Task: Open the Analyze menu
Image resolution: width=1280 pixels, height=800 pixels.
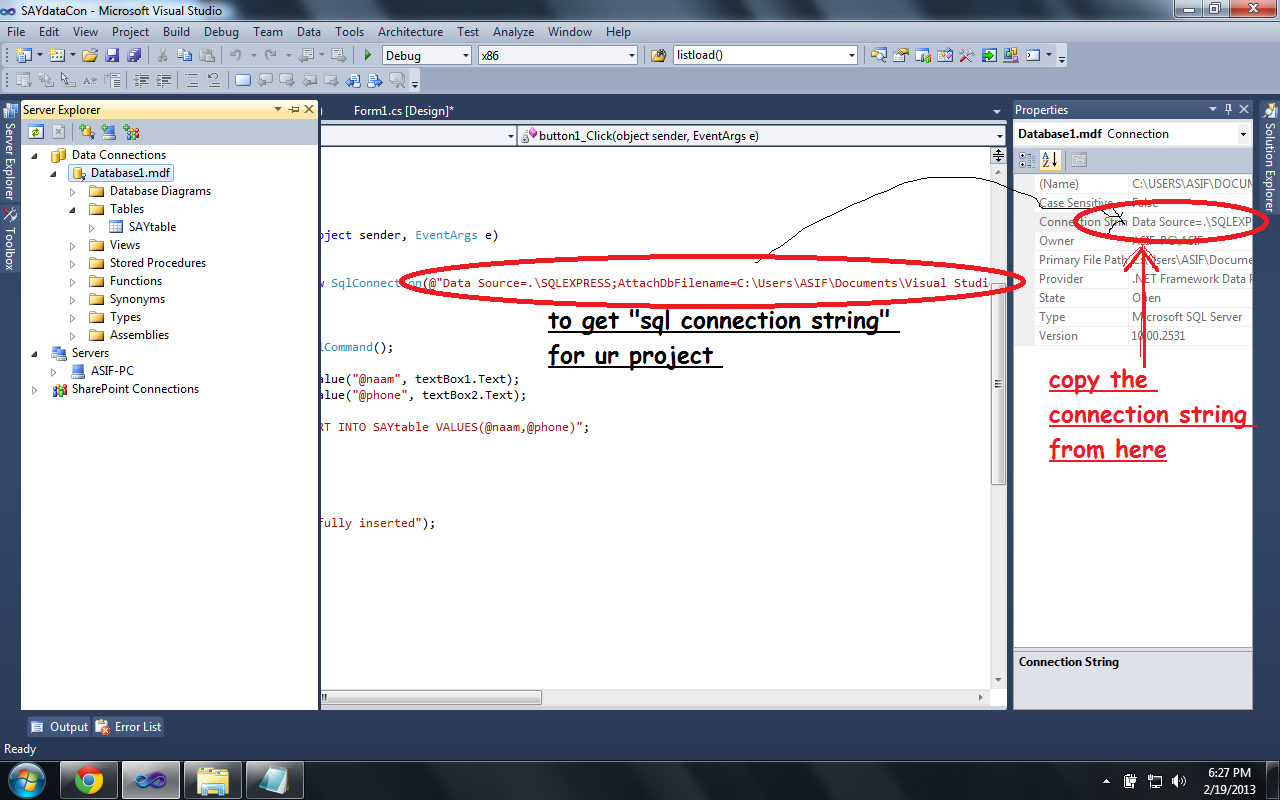Action: coord(513,32)
